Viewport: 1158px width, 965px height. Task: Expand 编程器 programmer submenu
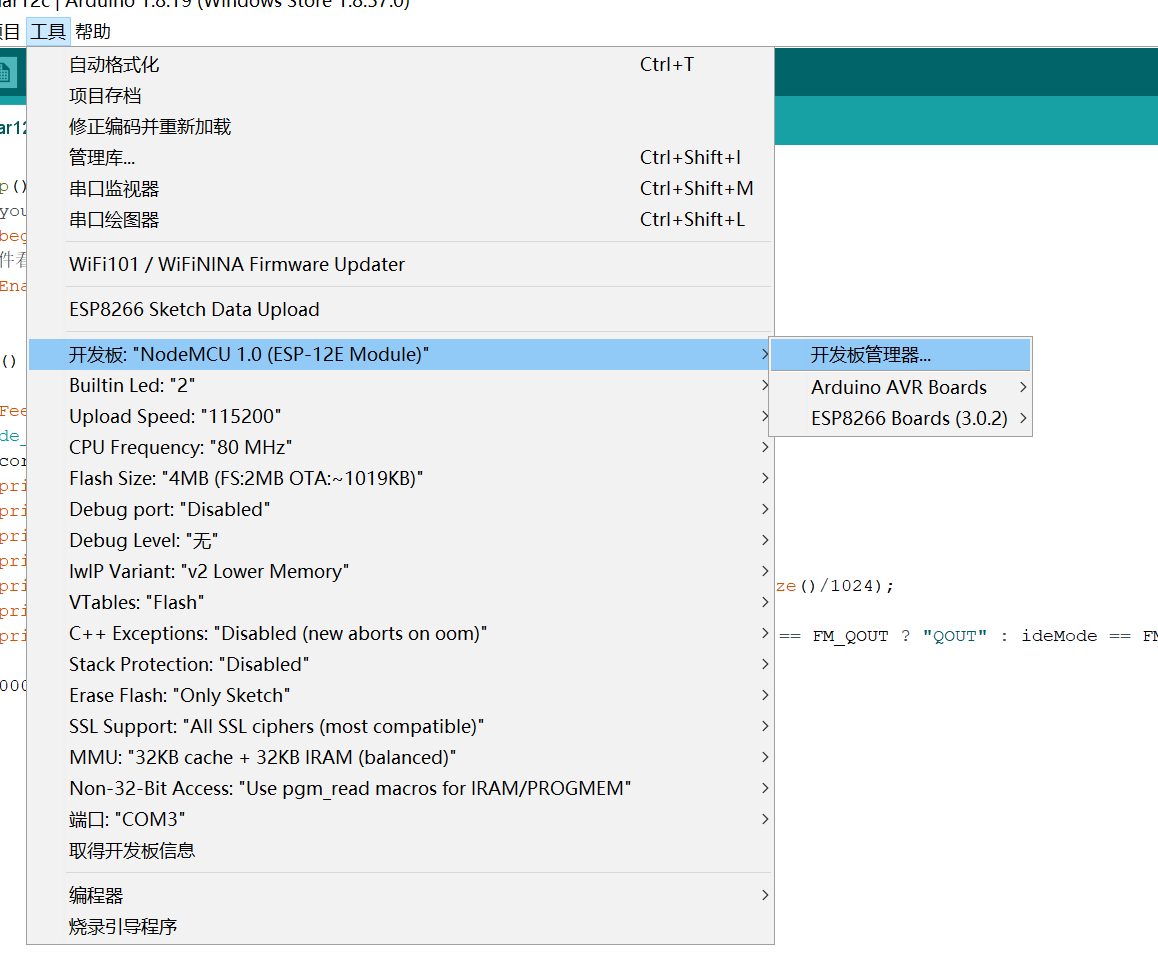pyautogui.click(x=400, y=896)
